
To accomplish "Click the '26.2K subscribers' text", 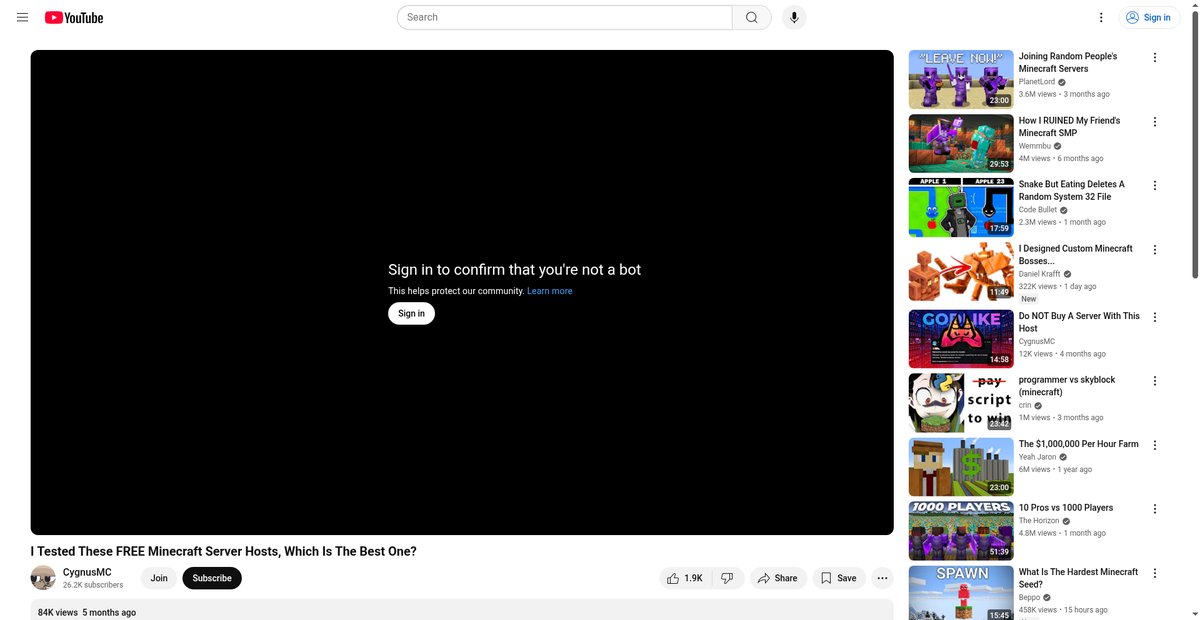I will [x=93, y=585].
